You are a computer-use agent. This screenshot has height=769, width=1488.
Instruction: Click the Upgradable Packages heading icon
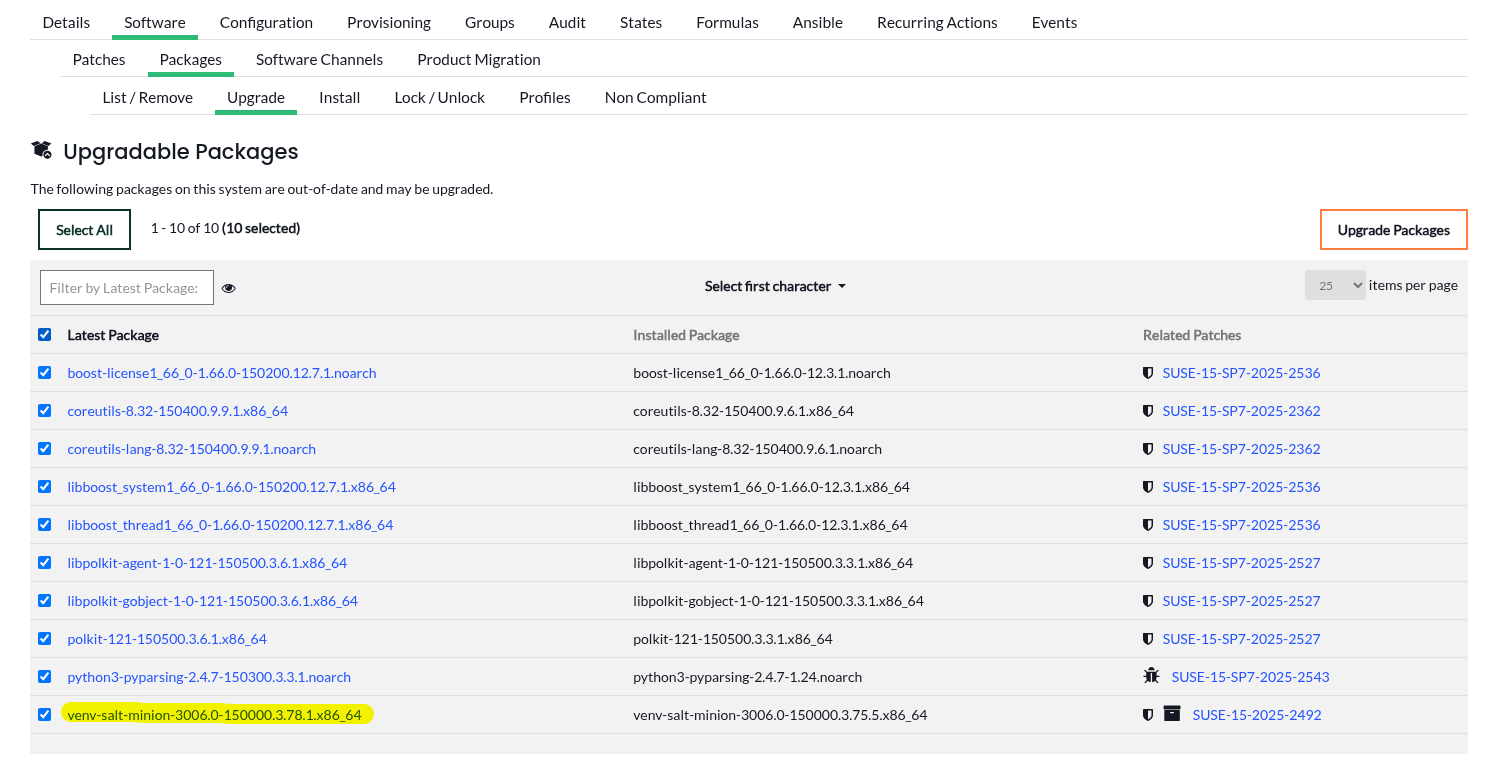(42, 150)
